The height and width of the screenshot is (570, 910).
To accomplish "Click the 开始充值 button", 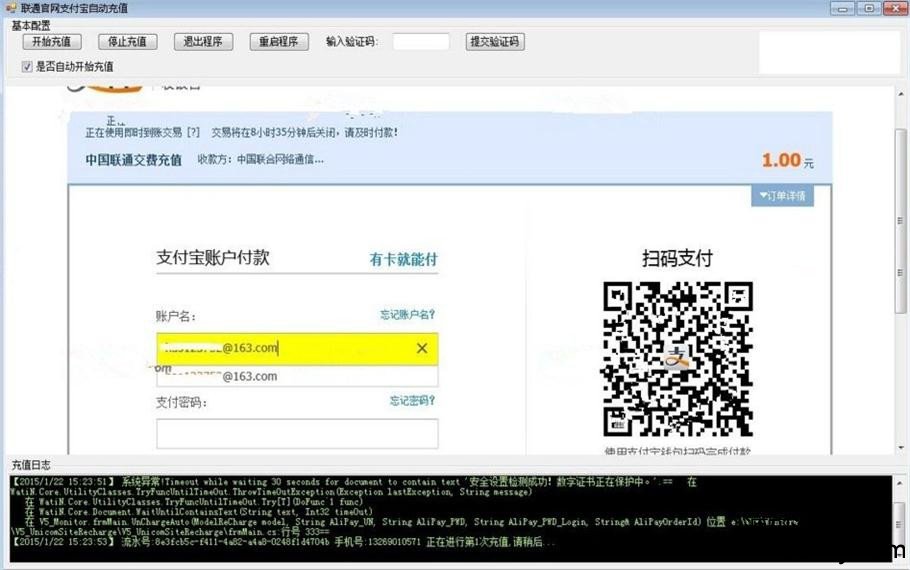I will (52, 42).
